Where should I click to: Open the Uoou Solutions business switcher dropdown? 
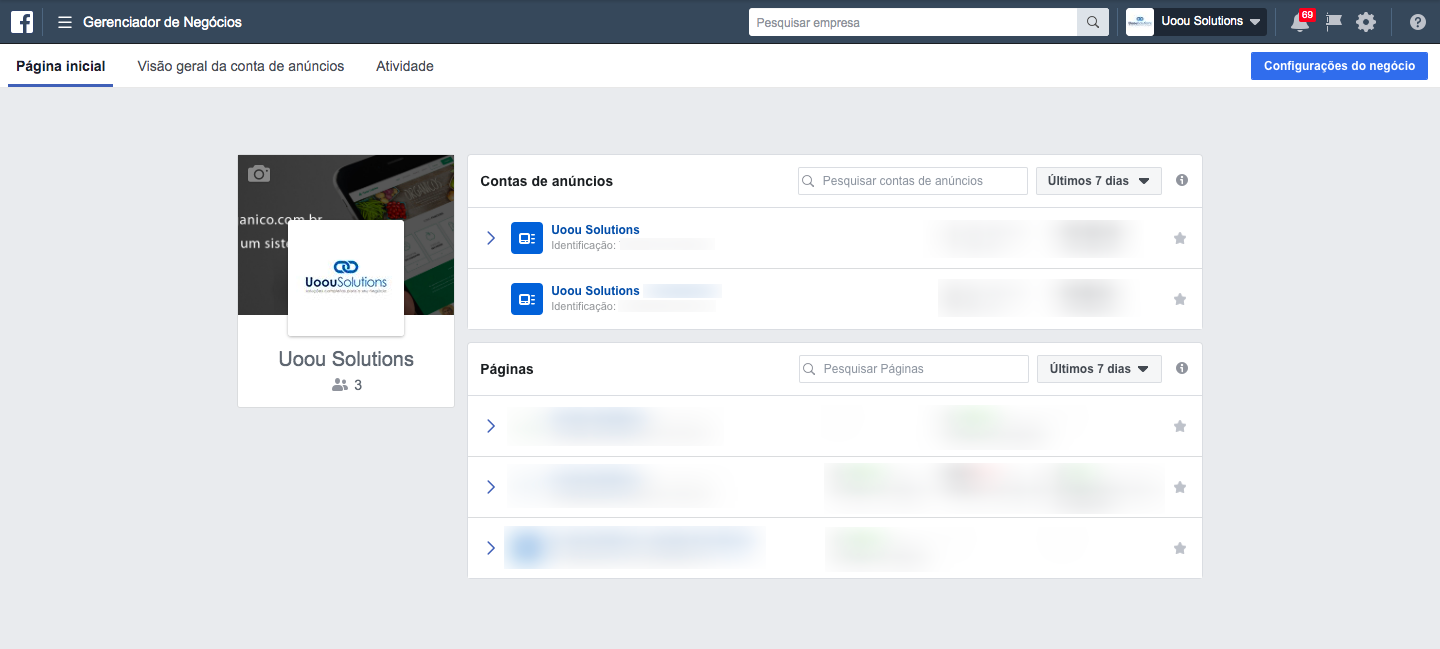click(x=1196, y=22)
